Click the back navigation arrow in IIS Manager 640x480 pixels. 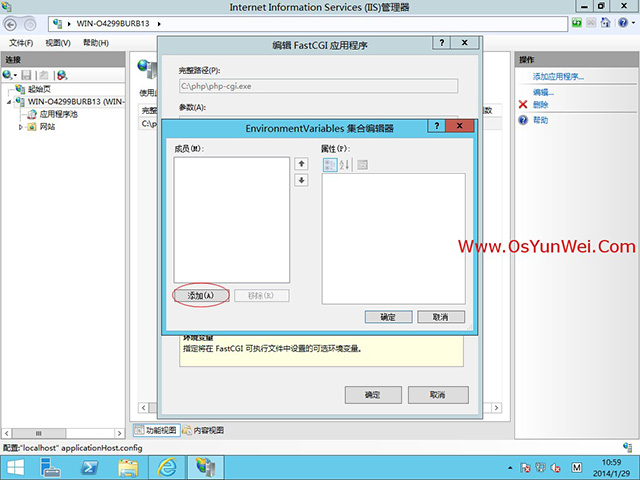(x=14, y=22)
